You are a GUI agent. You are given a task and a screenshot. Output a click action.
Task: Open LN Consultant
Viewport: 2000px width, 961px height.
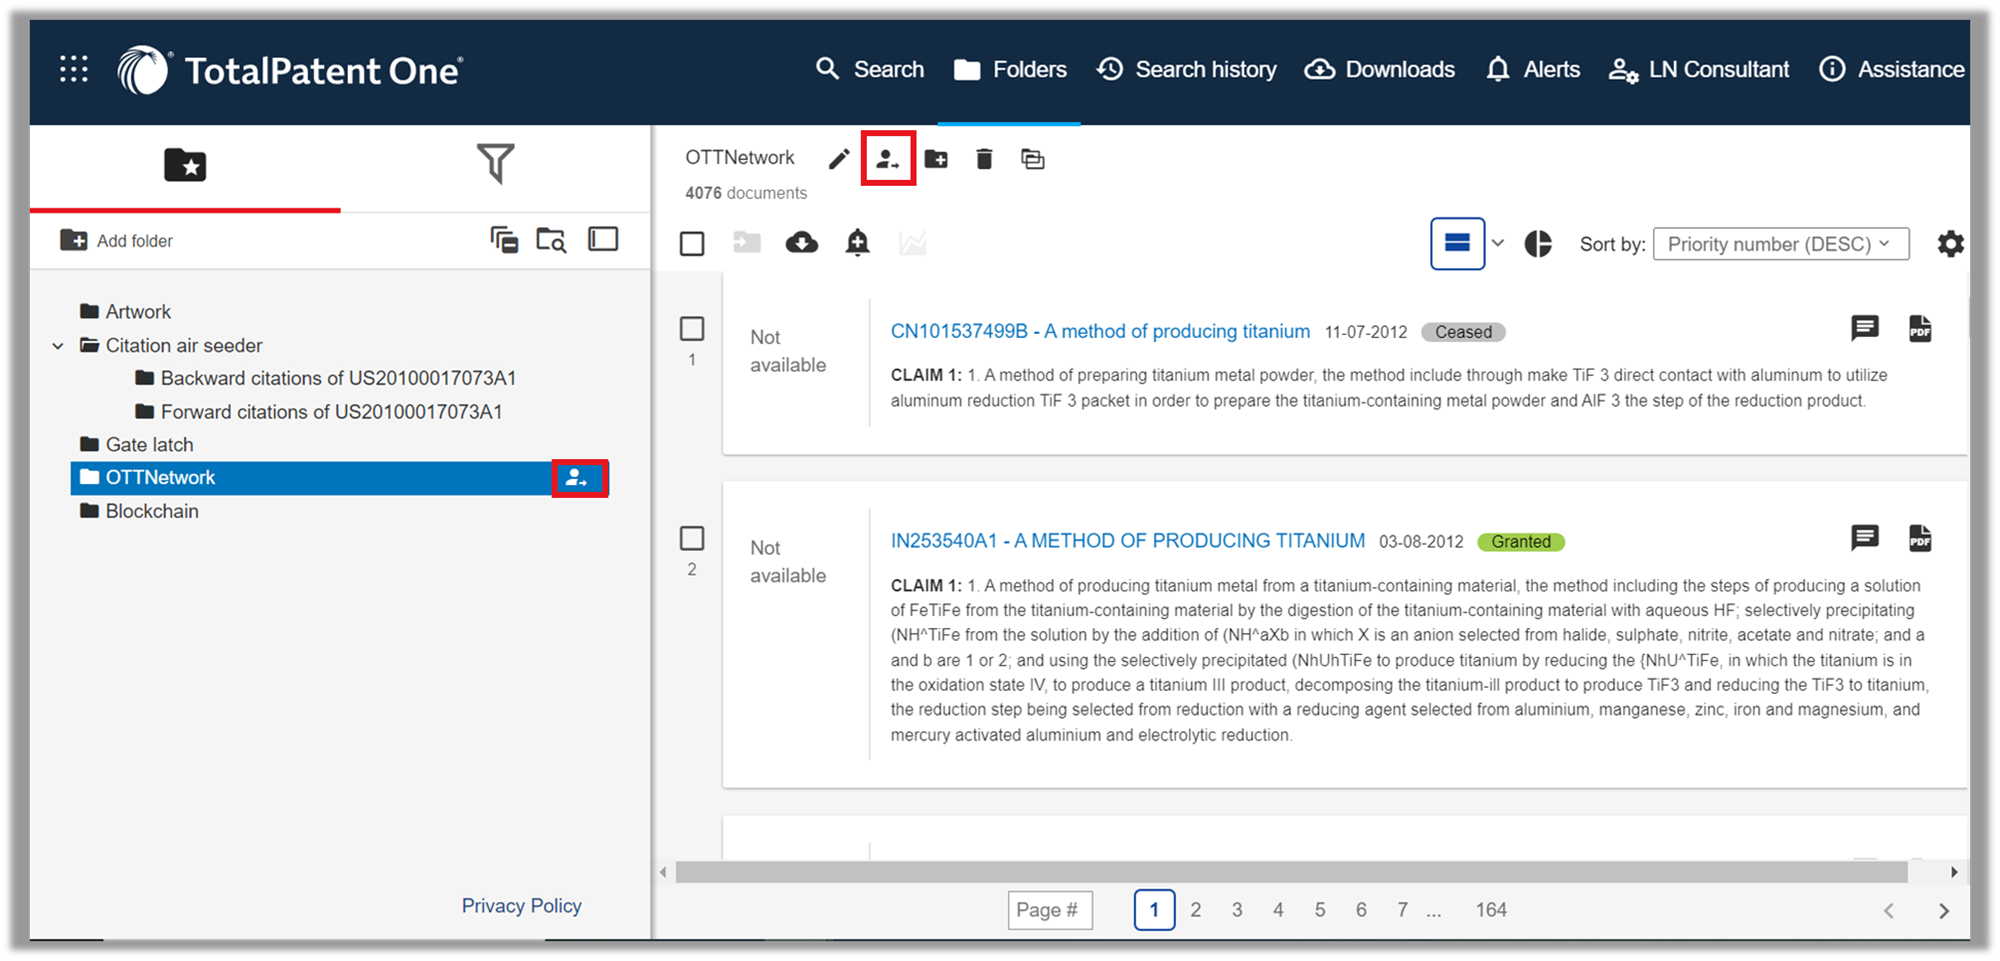(x=1698, y=69)
